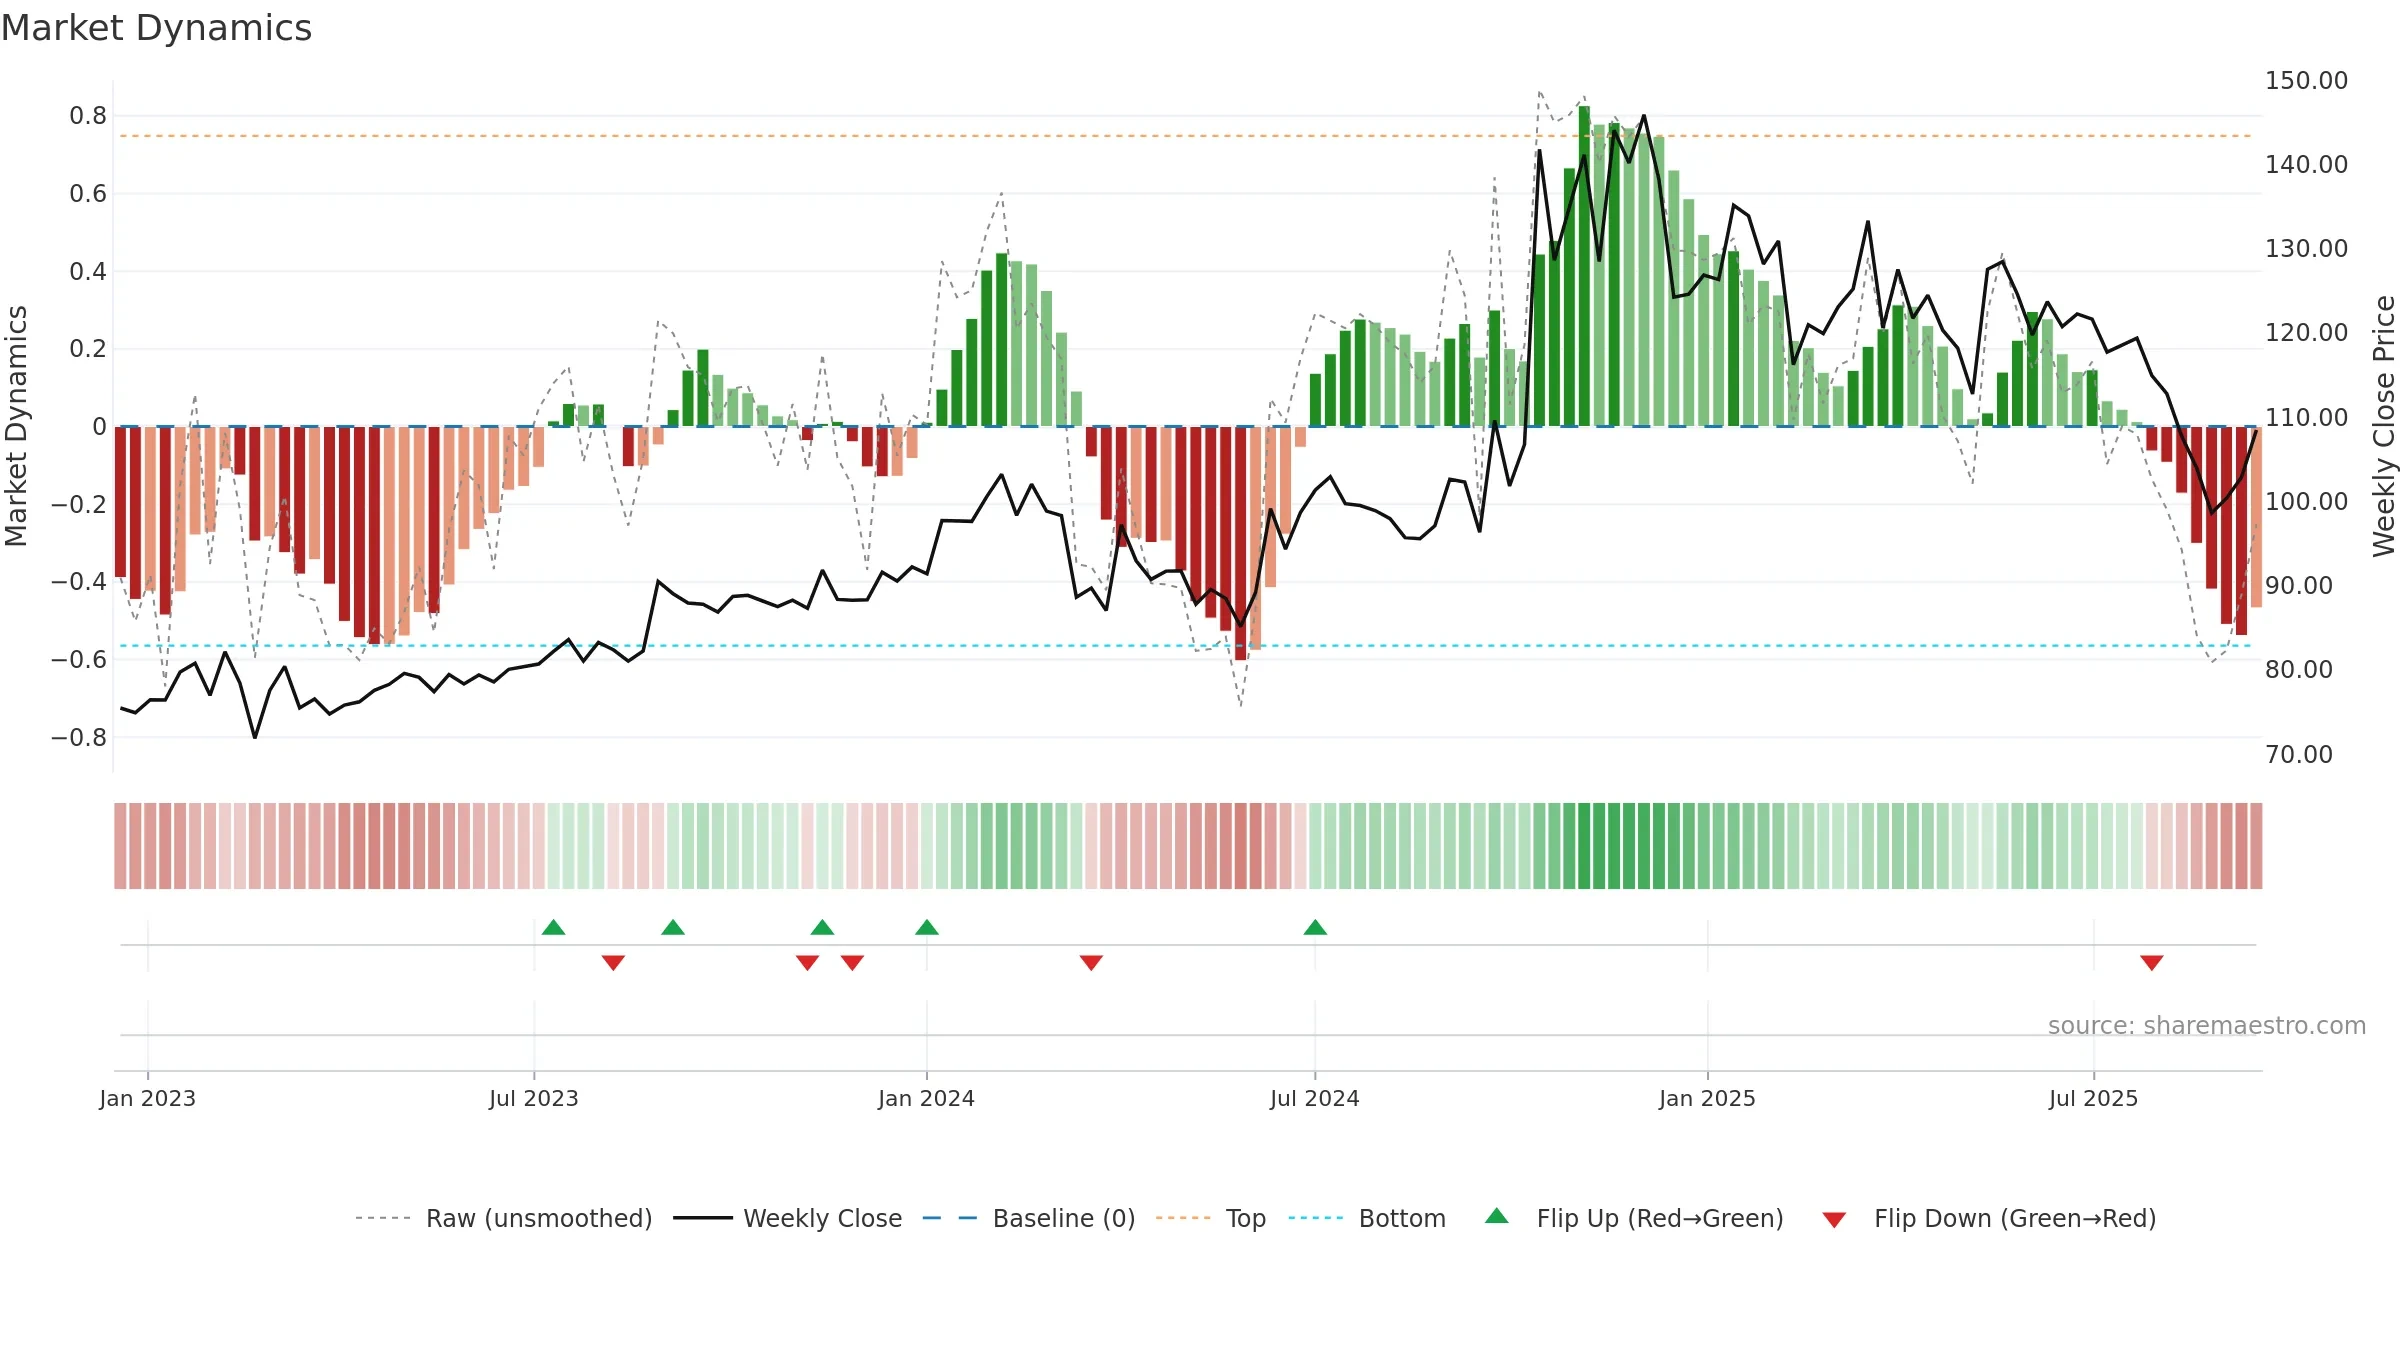Click the green flip-up marker just after Jul 2023
The height and width of the screenshot is (1350, 2400).
coord(554,927)
